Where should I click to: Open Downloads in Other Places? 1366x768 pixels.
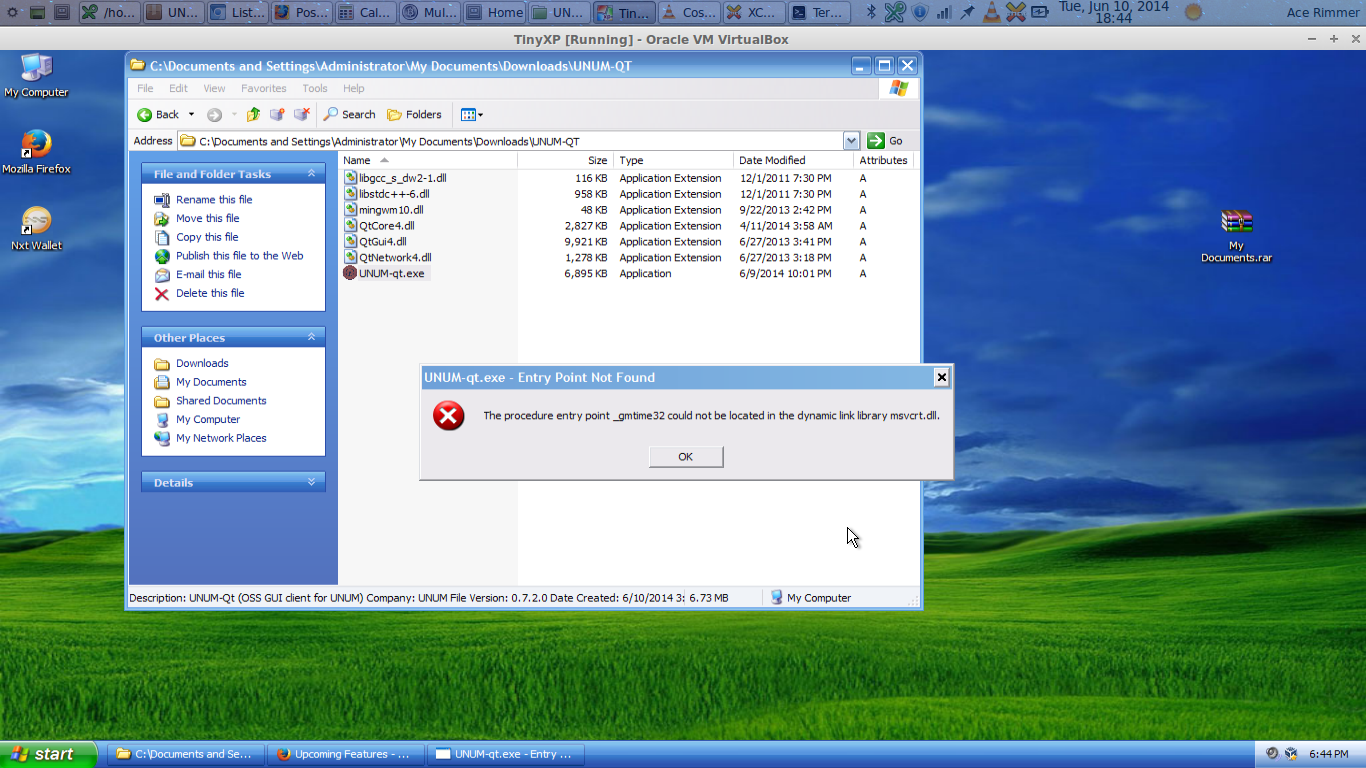(x=202, y=363)
